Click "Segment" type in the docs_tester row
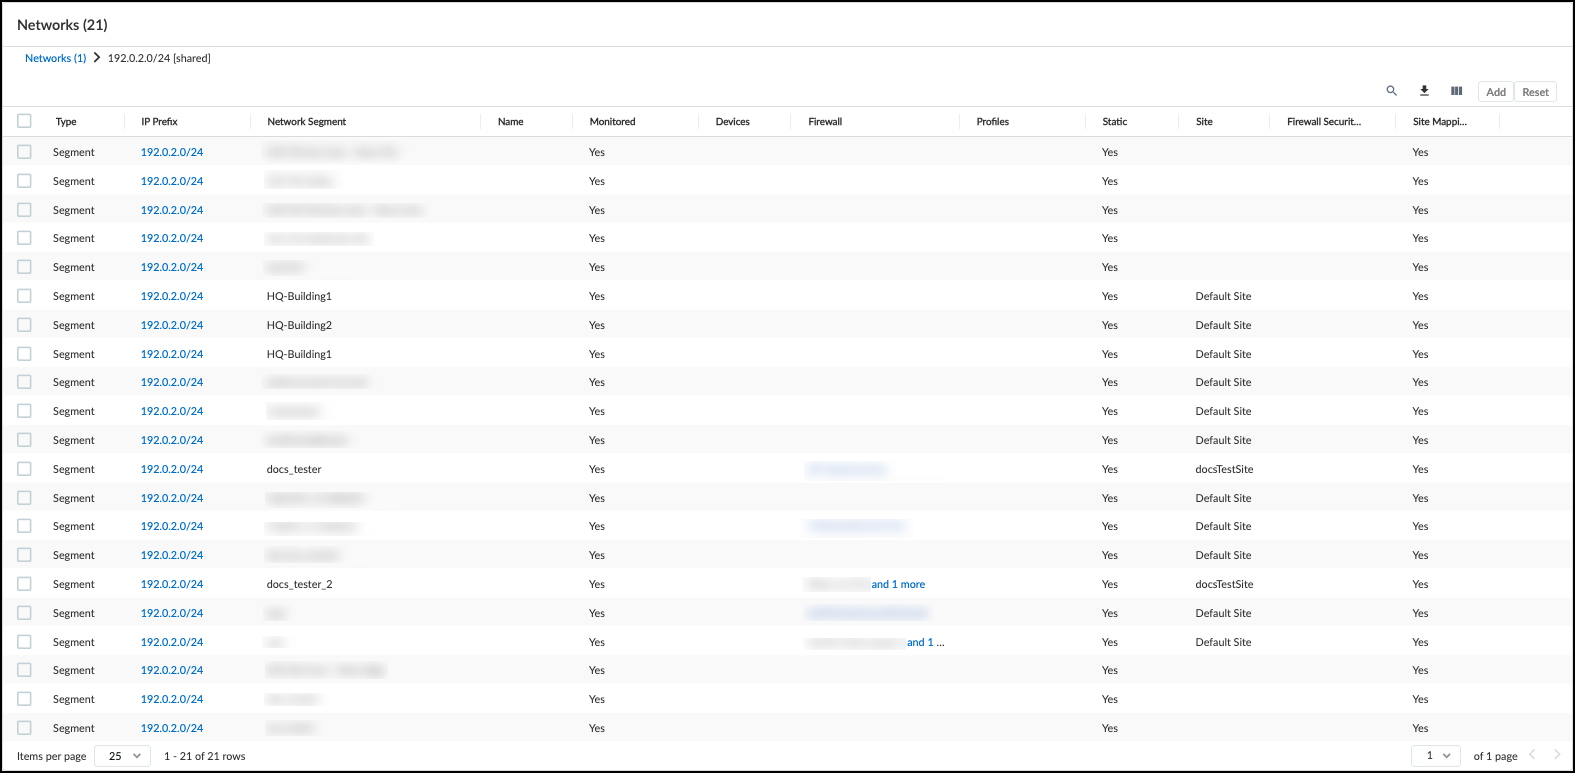The width and height of the screenshot is (1575, 773). click(x=74, y=469)
